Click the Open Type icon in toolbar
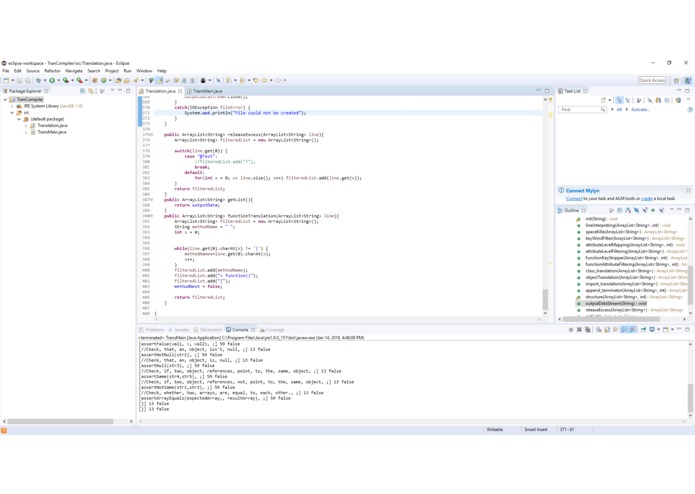This screenshot has width=695, height=494. (x=118, y=80)
